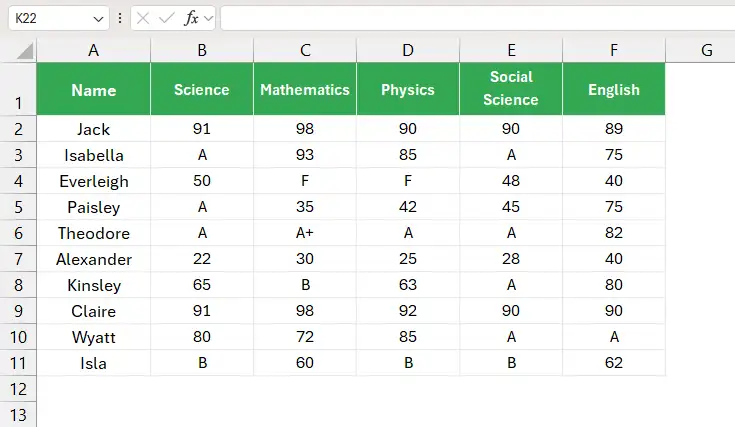Select all cells using the corner triangle

25,51
